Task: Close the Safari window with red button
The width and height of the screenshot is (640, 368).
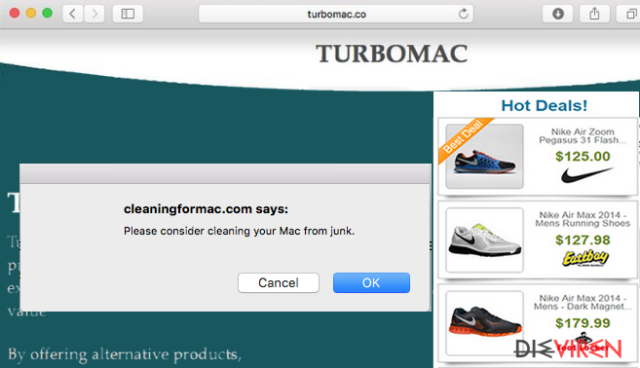Action: tap(15, 13)
